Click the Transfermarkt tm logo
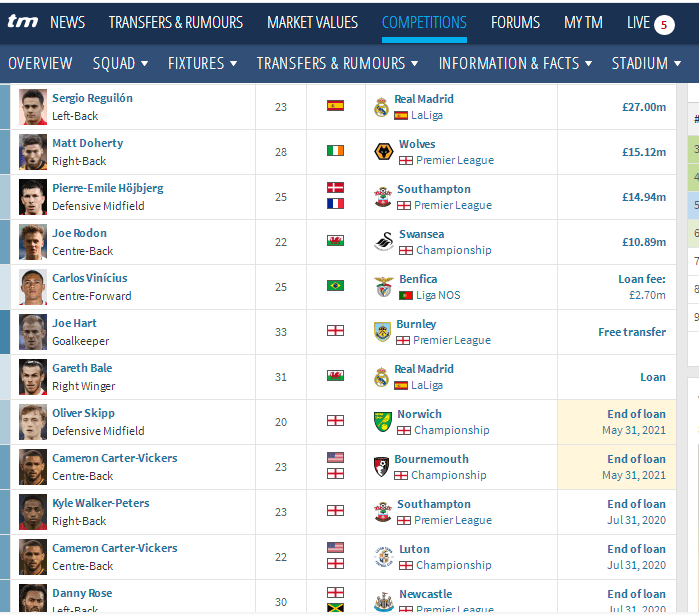The image size is (699, 615). [23, 21]
